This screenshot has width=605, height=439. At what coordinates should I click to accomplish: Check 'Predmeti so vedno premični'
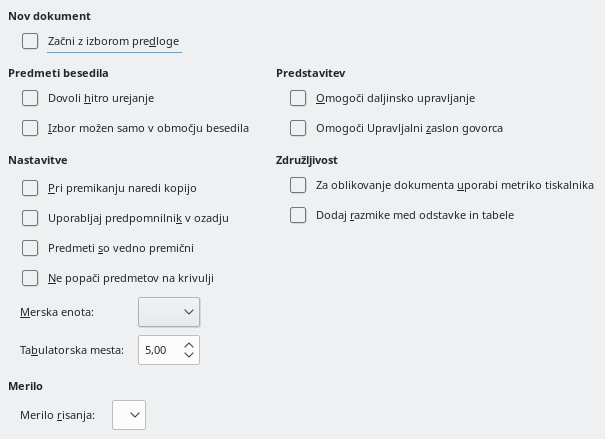(30, 248)
